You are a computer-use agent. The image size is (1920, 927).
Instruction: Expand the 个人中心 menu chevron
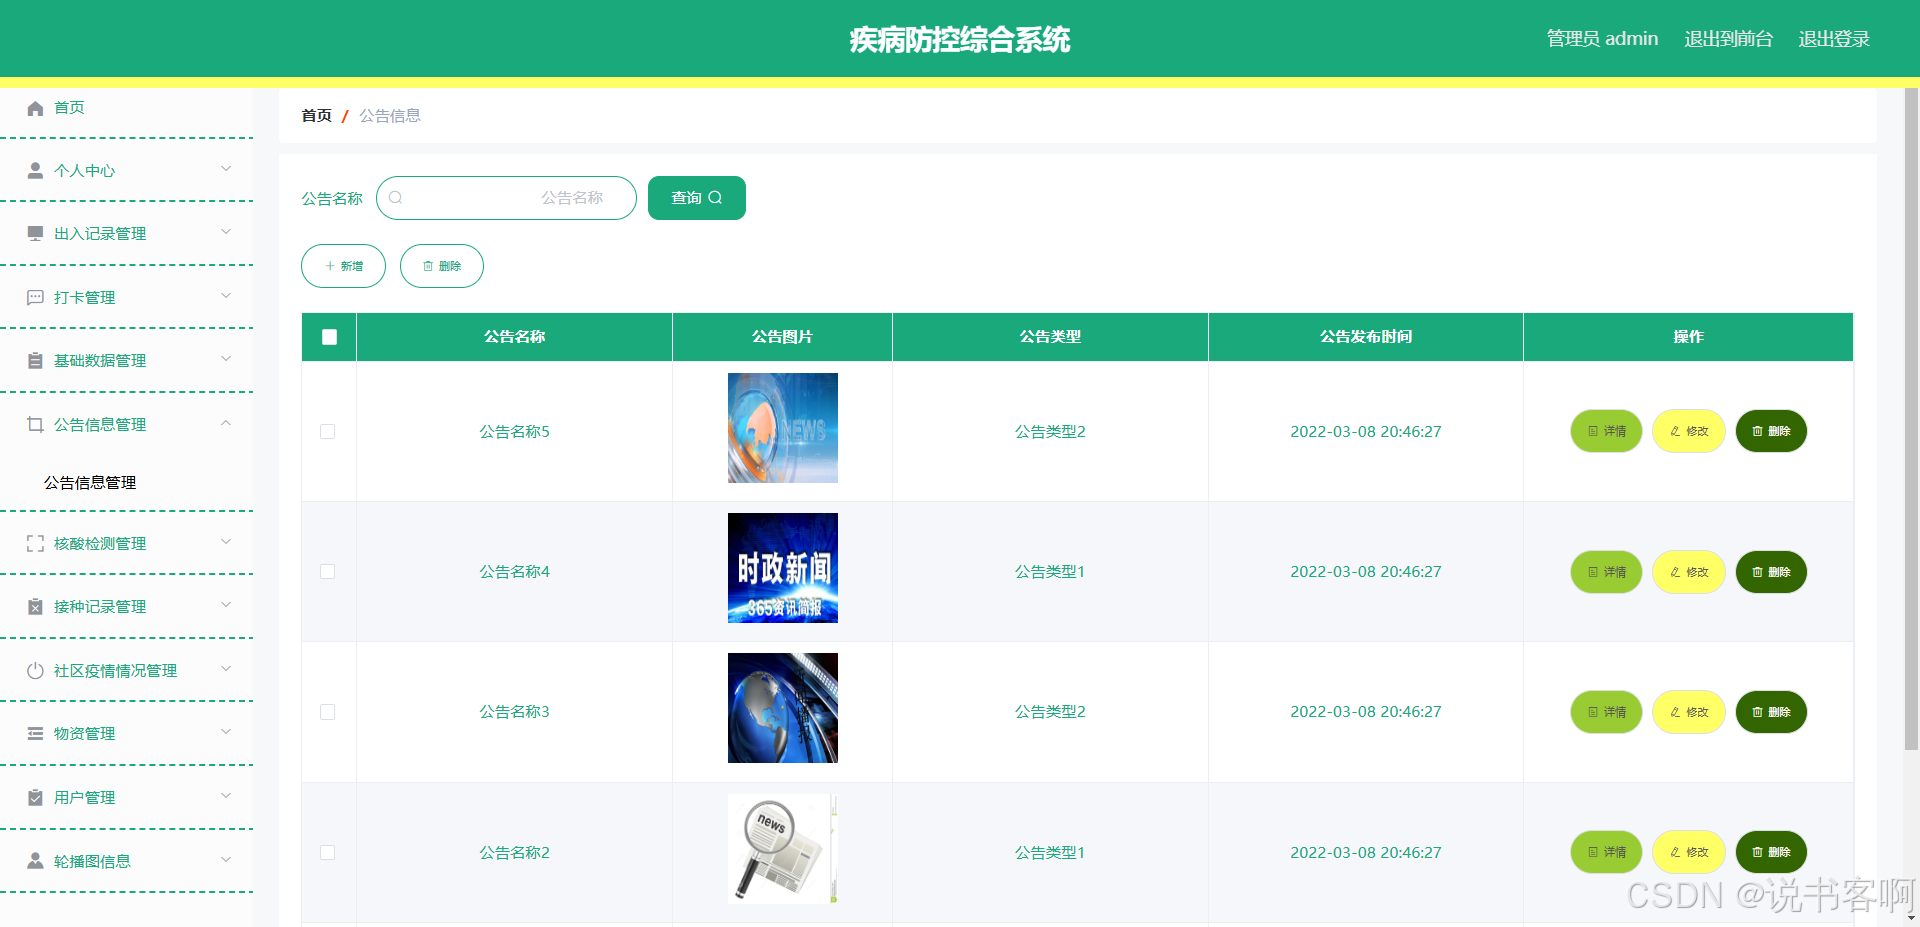226,169
